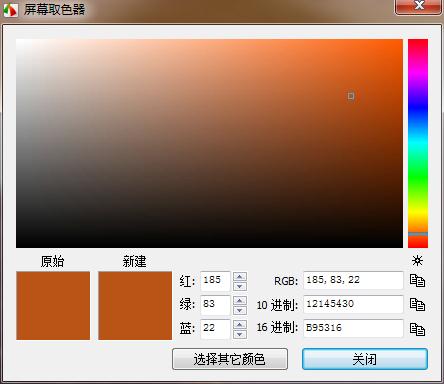The image size is (444, 384).
Task: Copy the hex value B95316
Action: 417,329
